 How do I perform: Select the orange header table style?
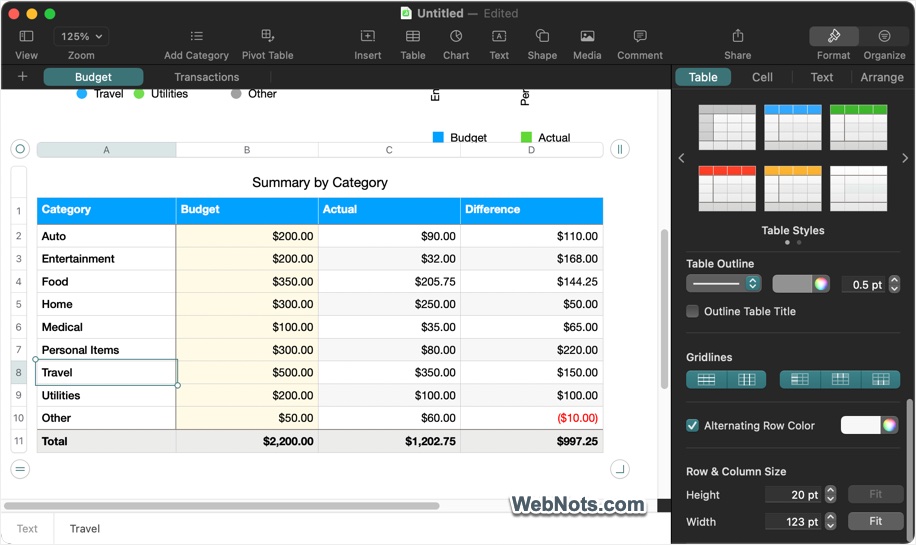point(793,189)
